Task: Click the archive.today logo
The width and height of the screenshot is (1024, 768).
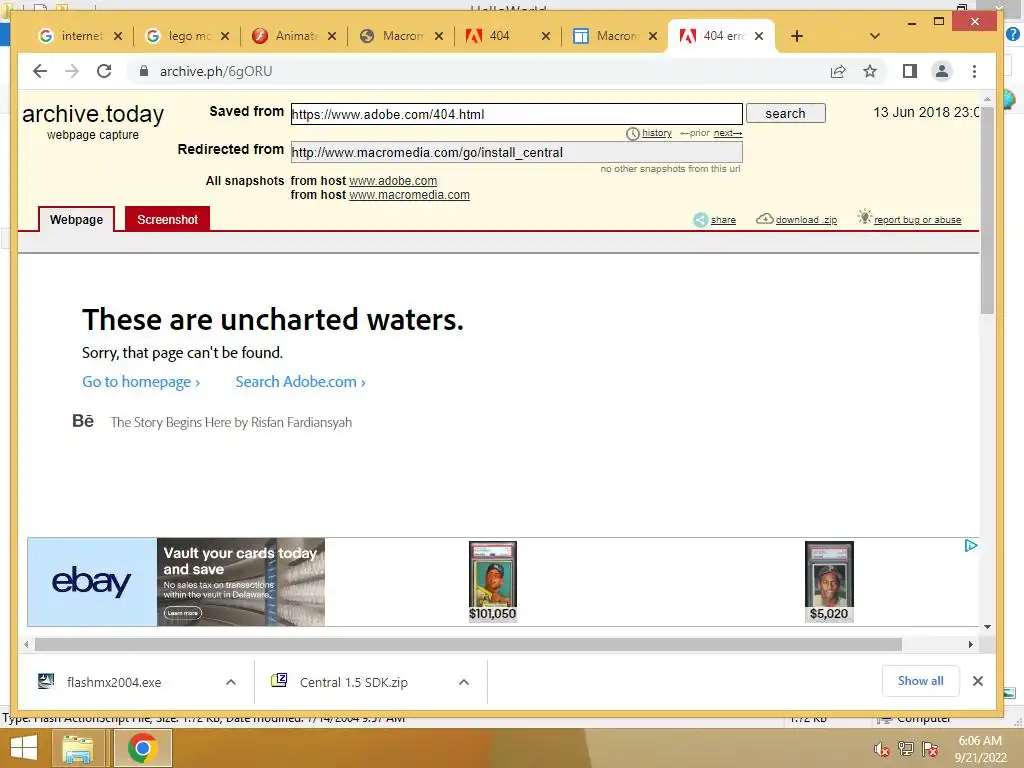Action: (x=93, y=114)
